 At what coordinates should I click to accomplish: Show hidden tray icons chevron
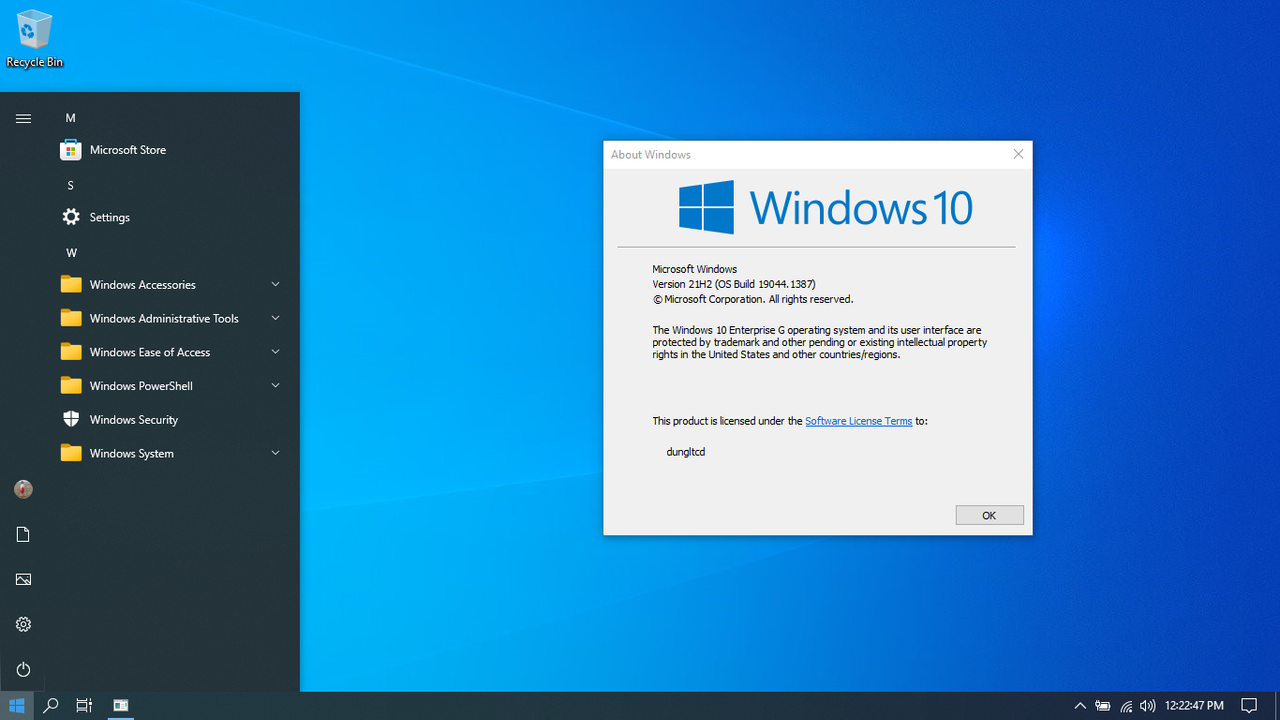pos(1080,705)
